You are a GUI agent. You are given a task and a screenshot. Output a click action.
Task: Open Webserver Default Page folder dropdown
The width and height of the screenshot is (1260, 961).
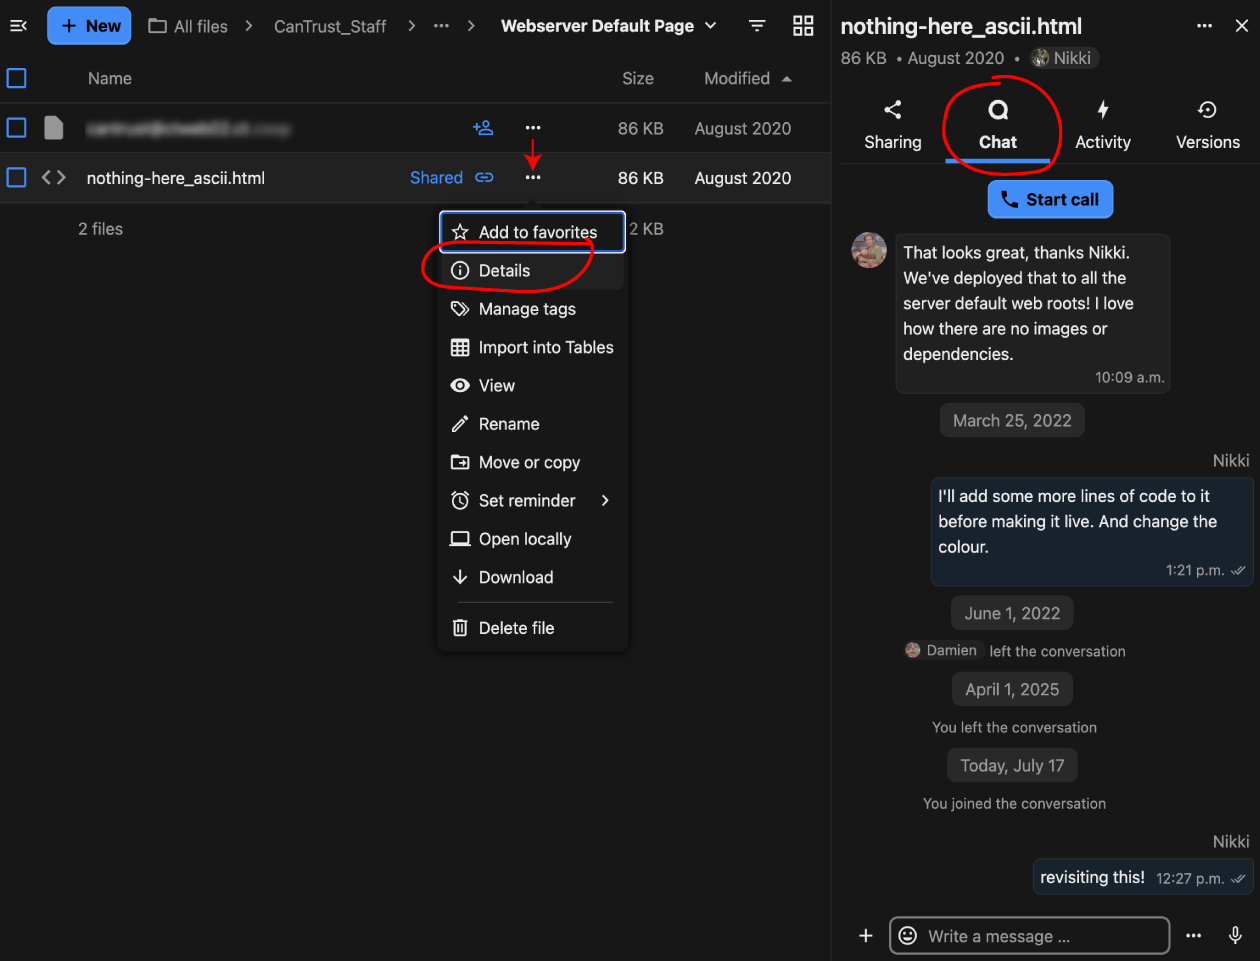point(609,26)
